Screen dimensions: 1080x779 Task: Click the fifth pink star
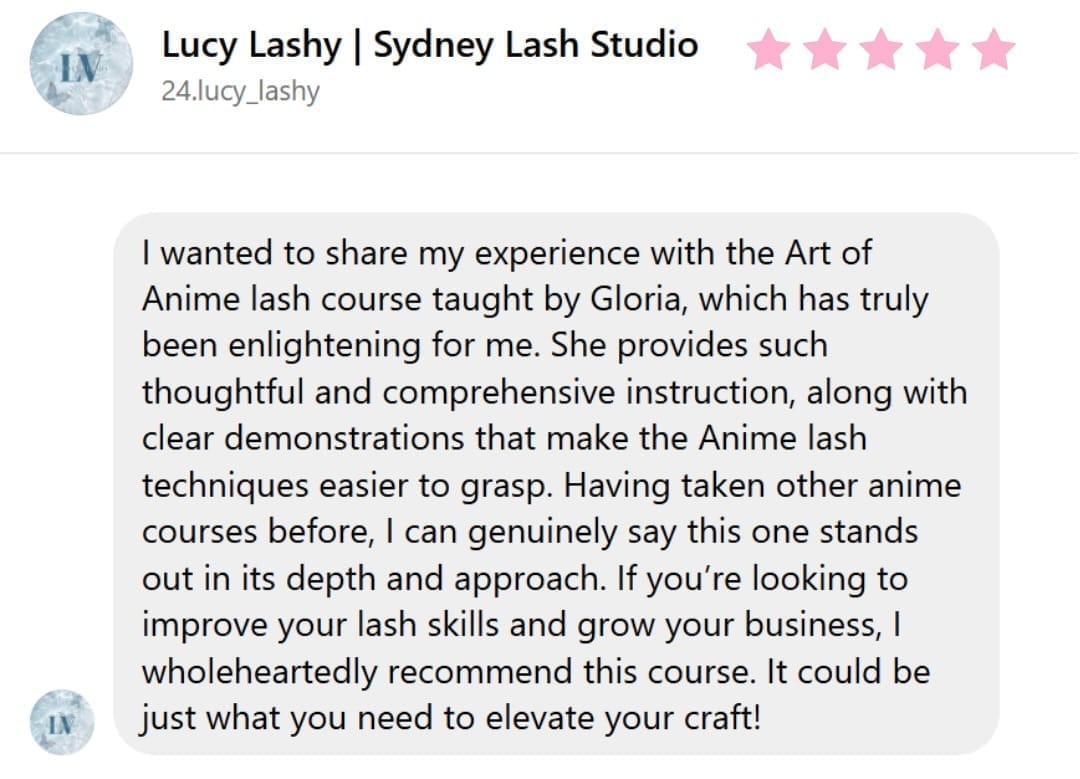tap(995, 50)
